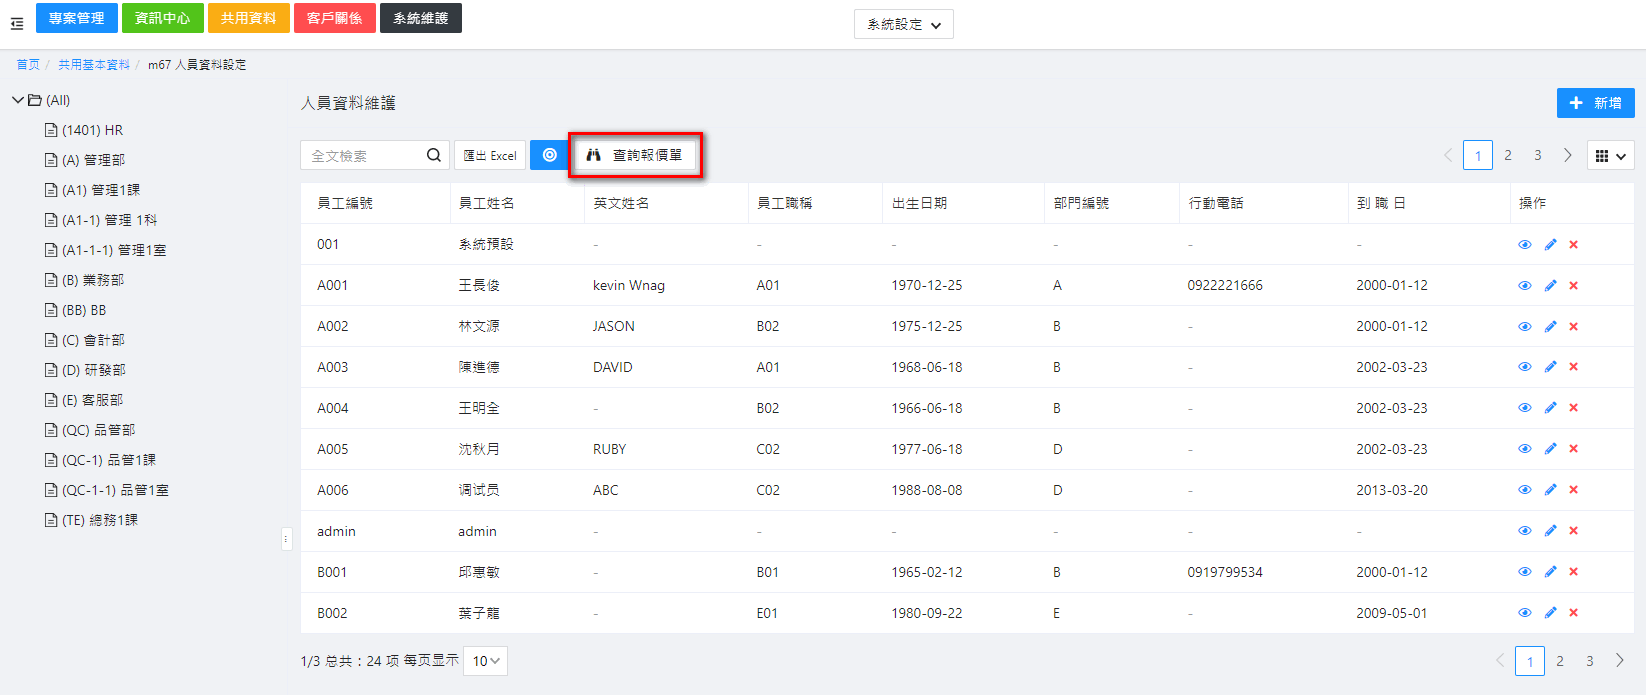Click the search magnifier icon

click(433, 155)
